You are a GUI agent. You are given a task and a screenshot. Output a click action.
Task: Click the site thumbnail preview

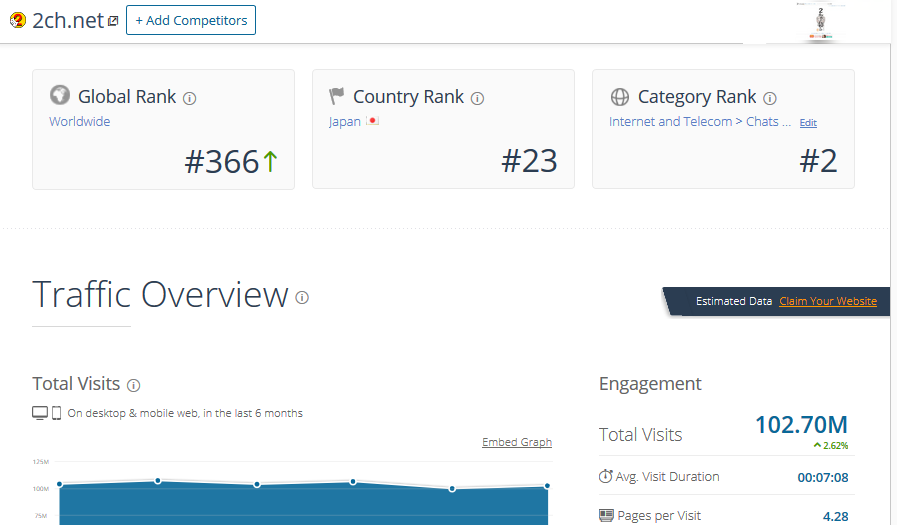820,22
